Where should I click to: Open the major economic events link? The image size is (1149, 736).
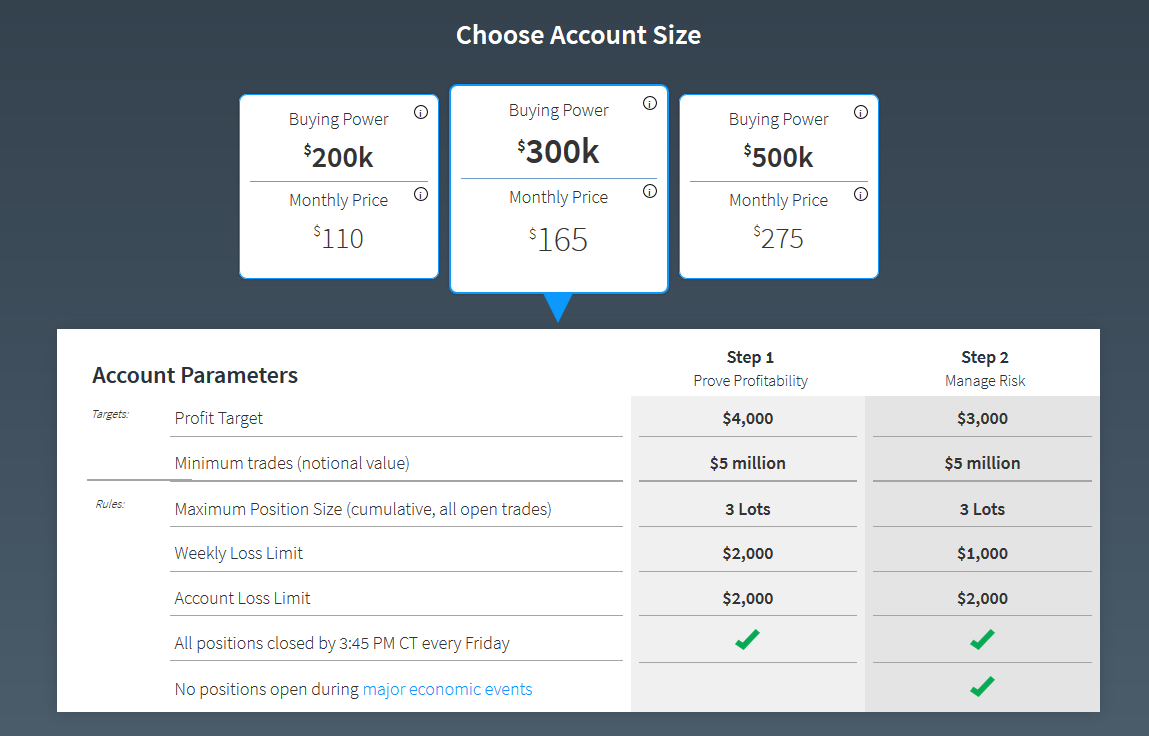(x=447, y=689)
